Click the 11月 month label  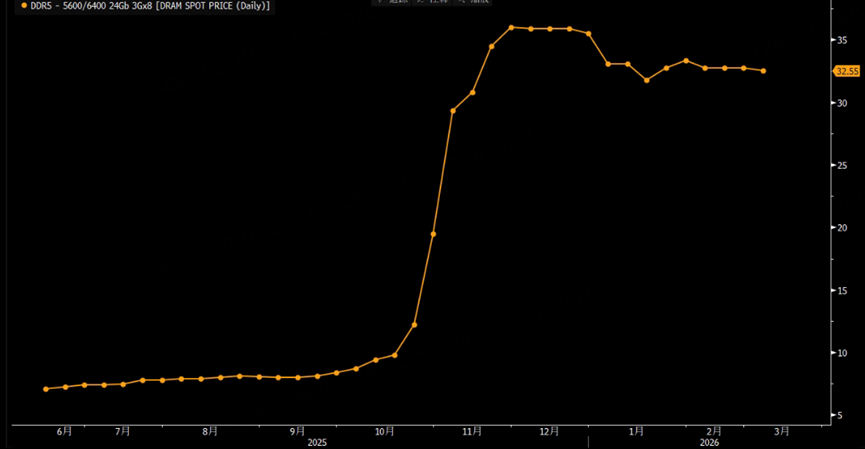[x=472, y=431]
